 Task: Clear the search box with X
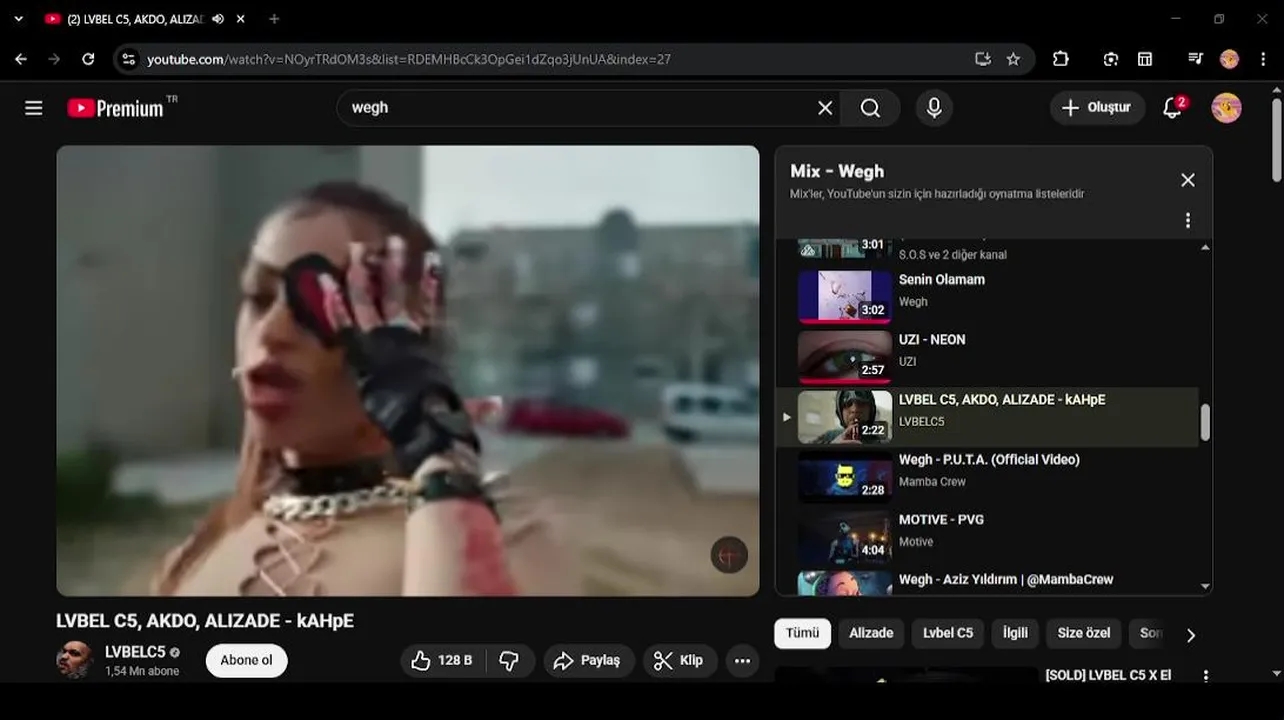(825, 108)
